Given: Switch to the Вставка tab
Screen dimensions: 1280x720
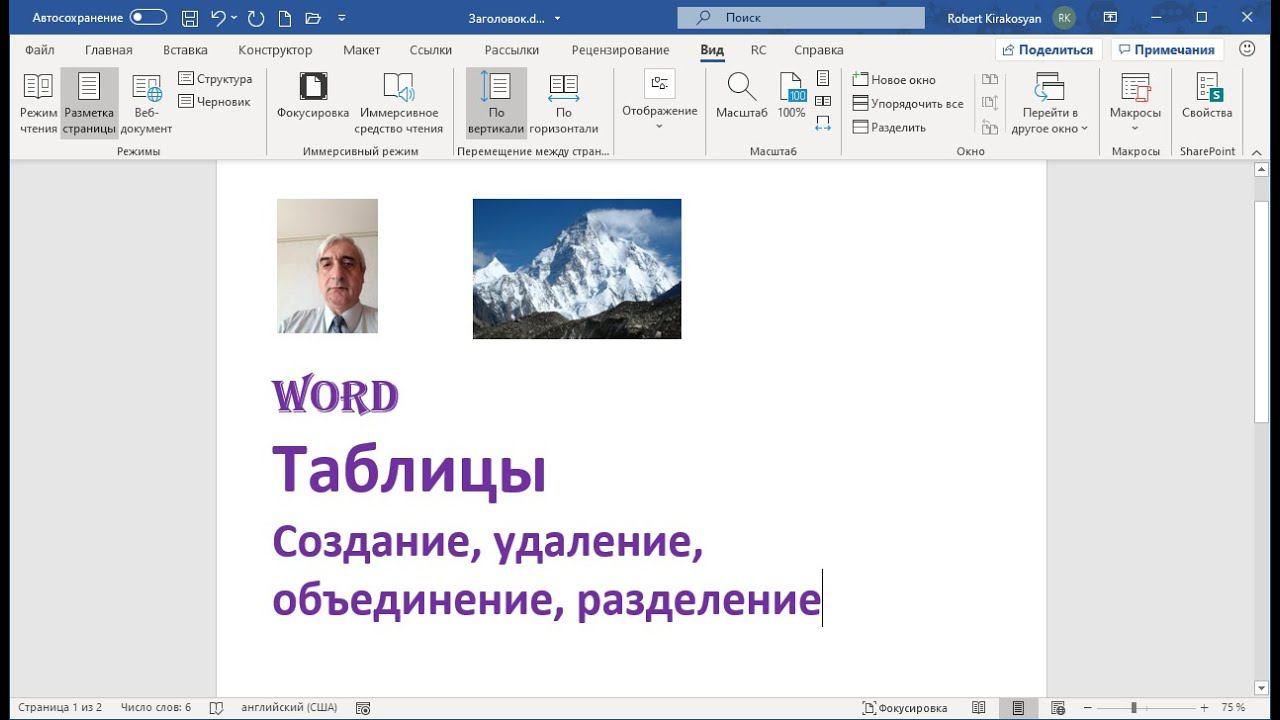Looking at the screenshot, I should [x=185, y=50].
